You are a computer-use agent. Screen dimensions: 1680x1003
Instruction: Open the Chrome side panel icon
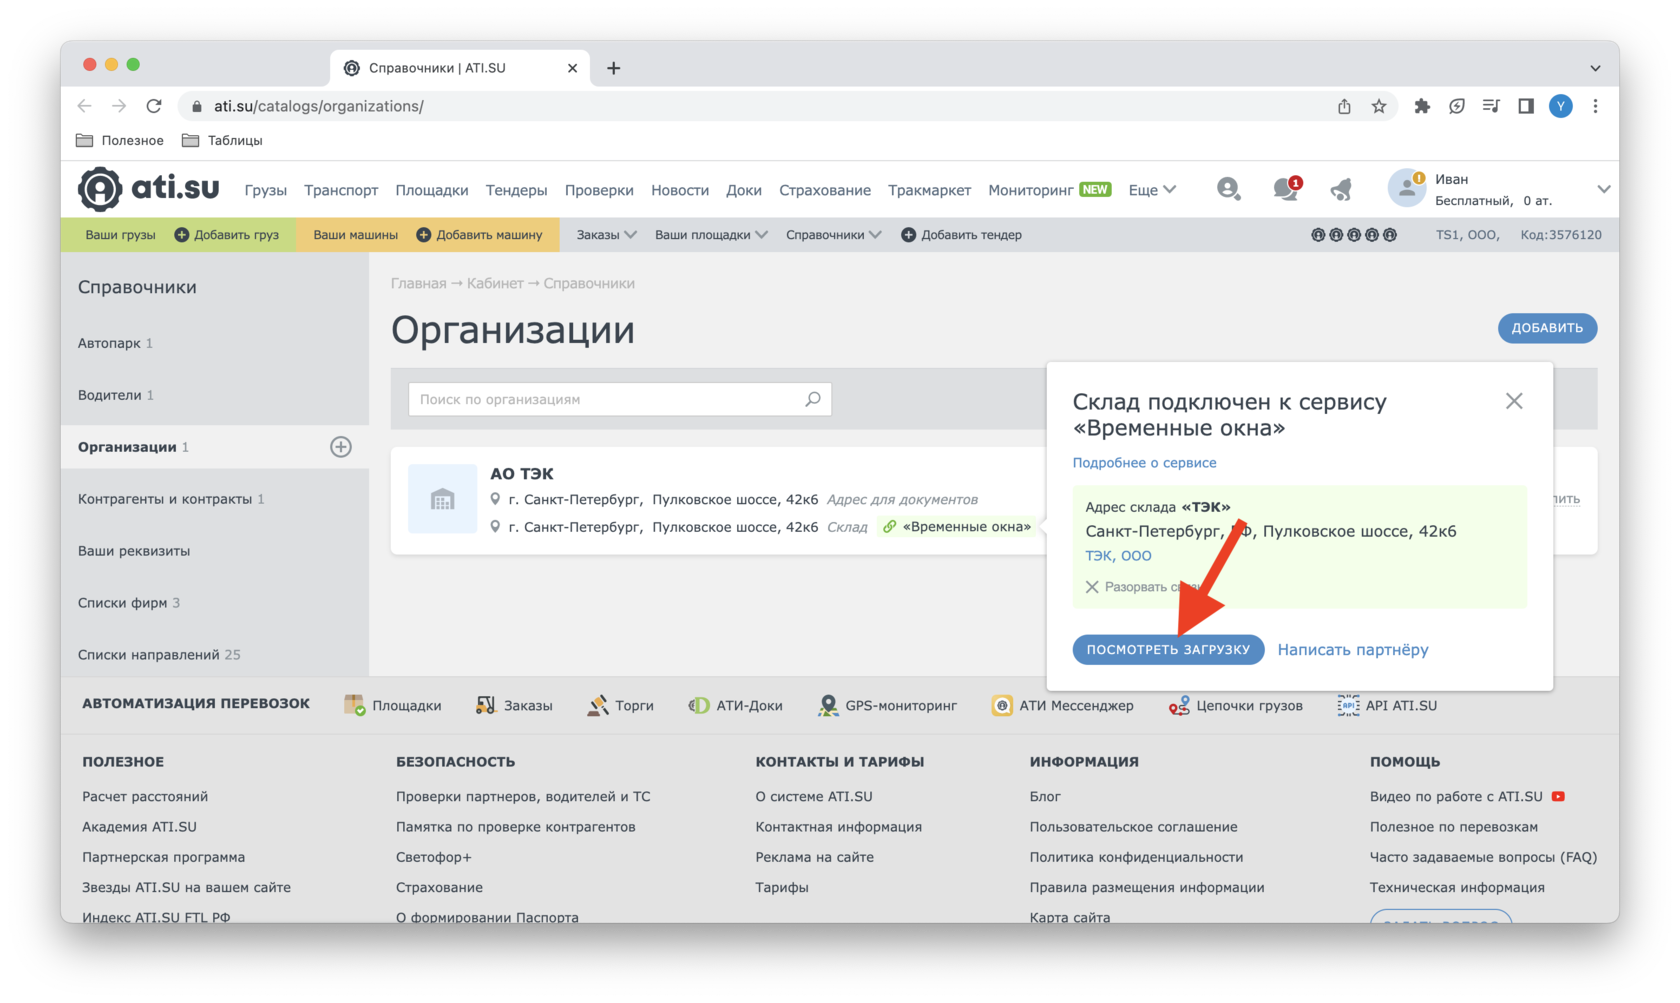coord(1526,106)
